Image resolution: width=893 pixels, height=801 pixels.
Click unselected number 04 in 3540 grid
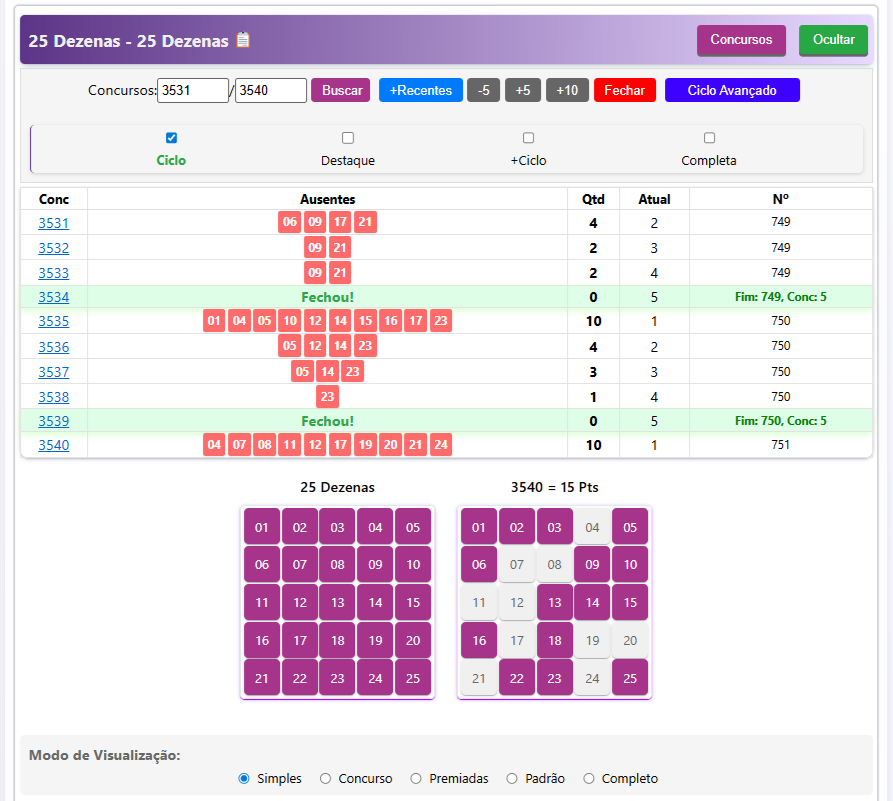592,527
